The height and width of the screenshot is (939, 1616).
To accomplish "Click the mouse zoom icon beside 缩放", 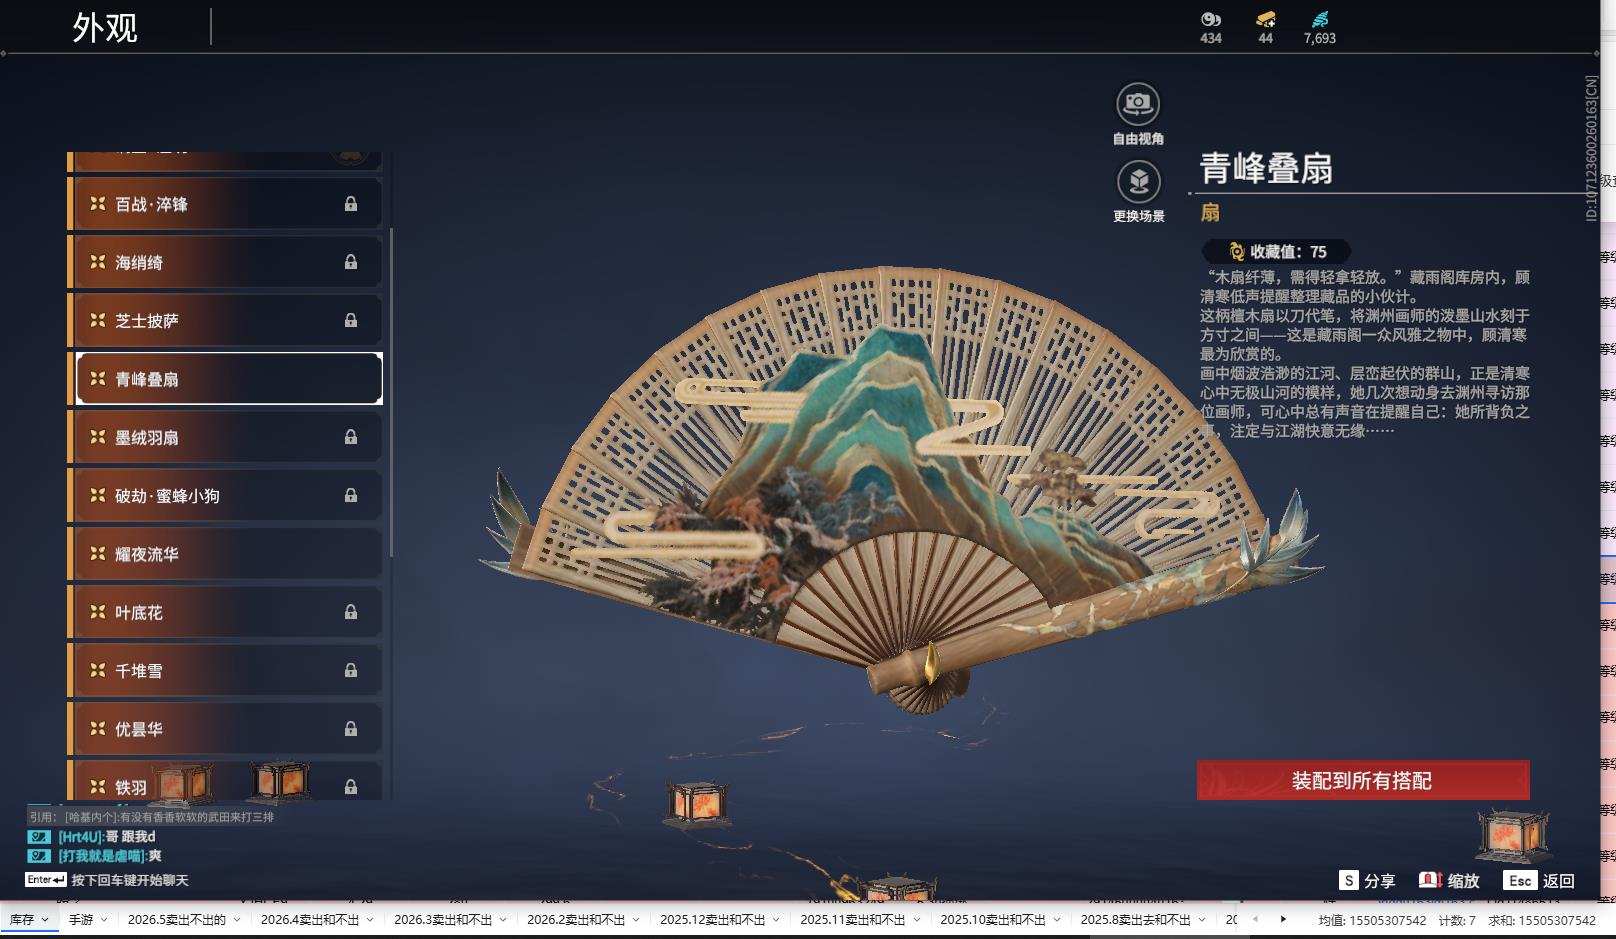I will [1430, 880].
